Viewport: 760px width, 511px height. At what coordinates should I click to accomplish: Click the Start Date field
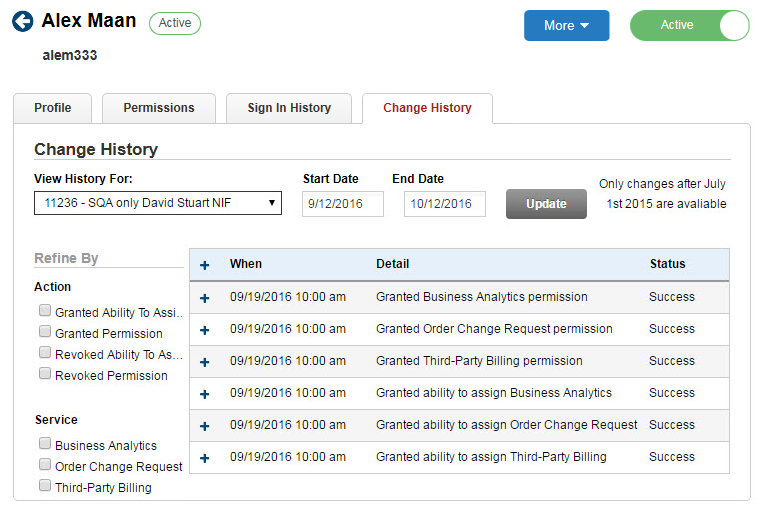point(343,204)
